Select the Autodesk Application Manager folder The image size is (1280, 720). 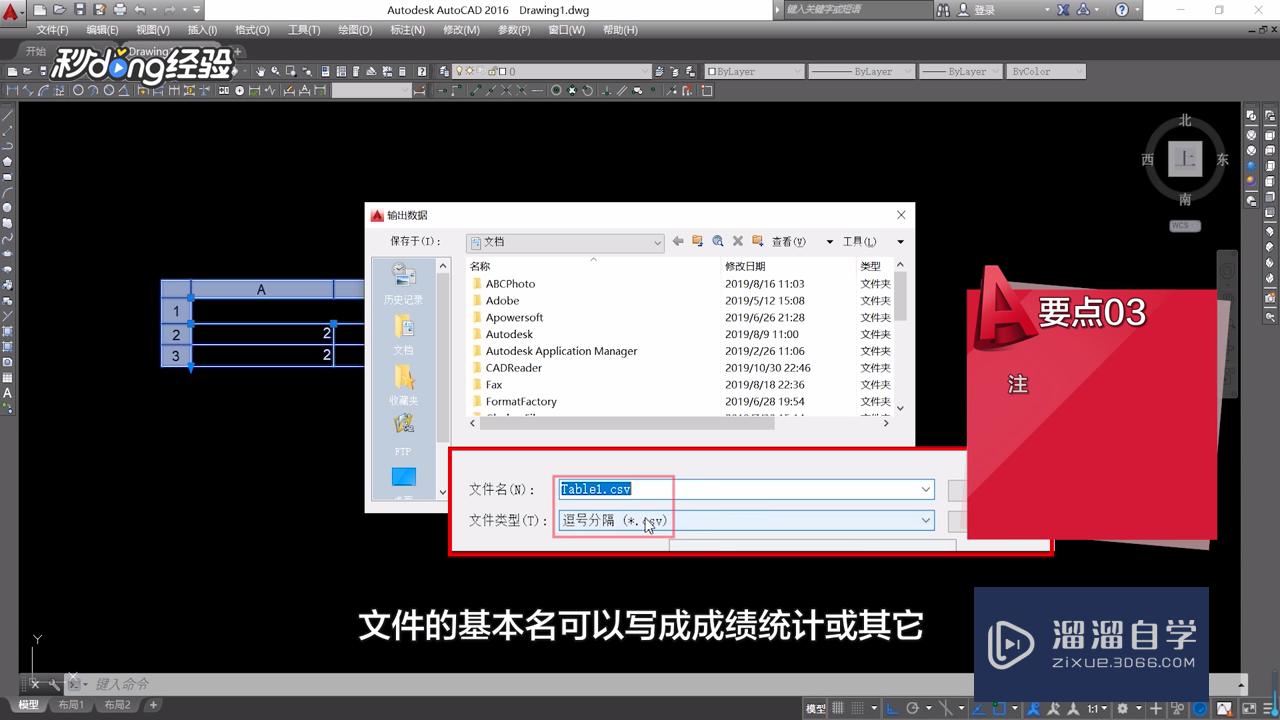pyautogui.click(x=561, y=351)
